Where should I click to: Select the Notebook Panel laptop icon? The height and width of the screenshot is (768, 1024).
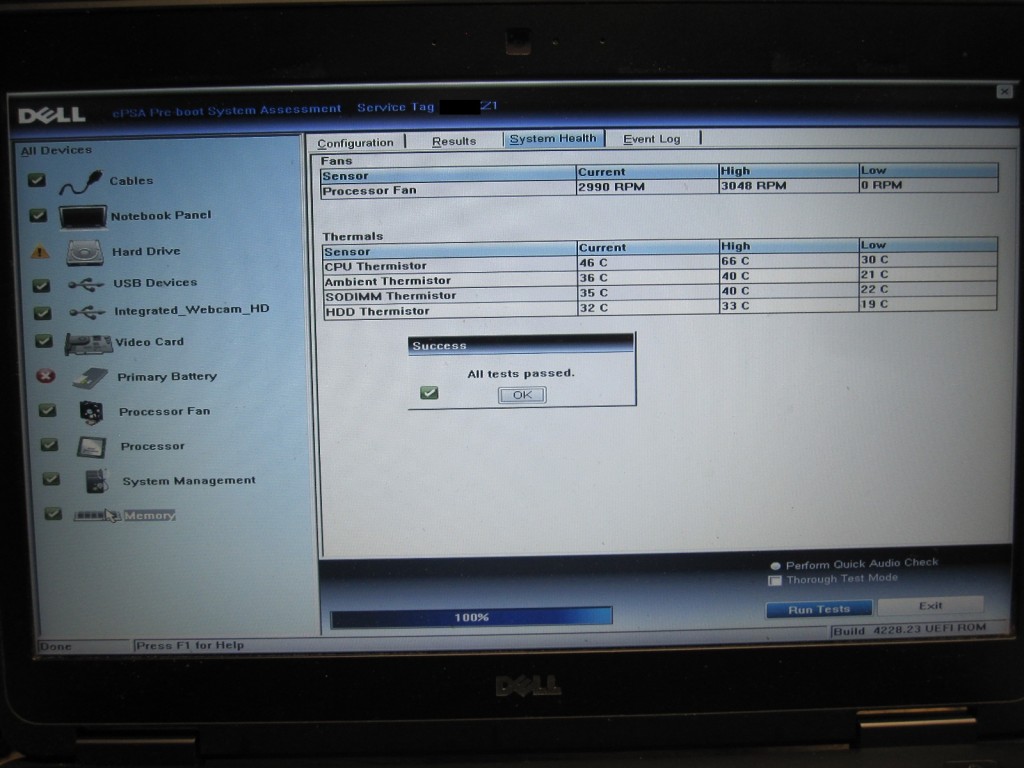pyautogui.click(x=83, y=217)
